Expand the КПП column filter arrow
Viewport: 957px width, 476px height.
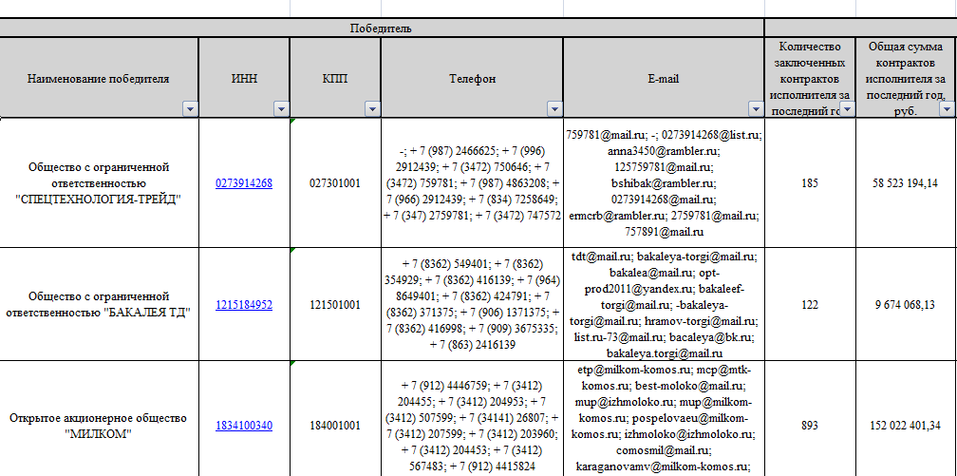pyautogui.click(x=371, y=109)
